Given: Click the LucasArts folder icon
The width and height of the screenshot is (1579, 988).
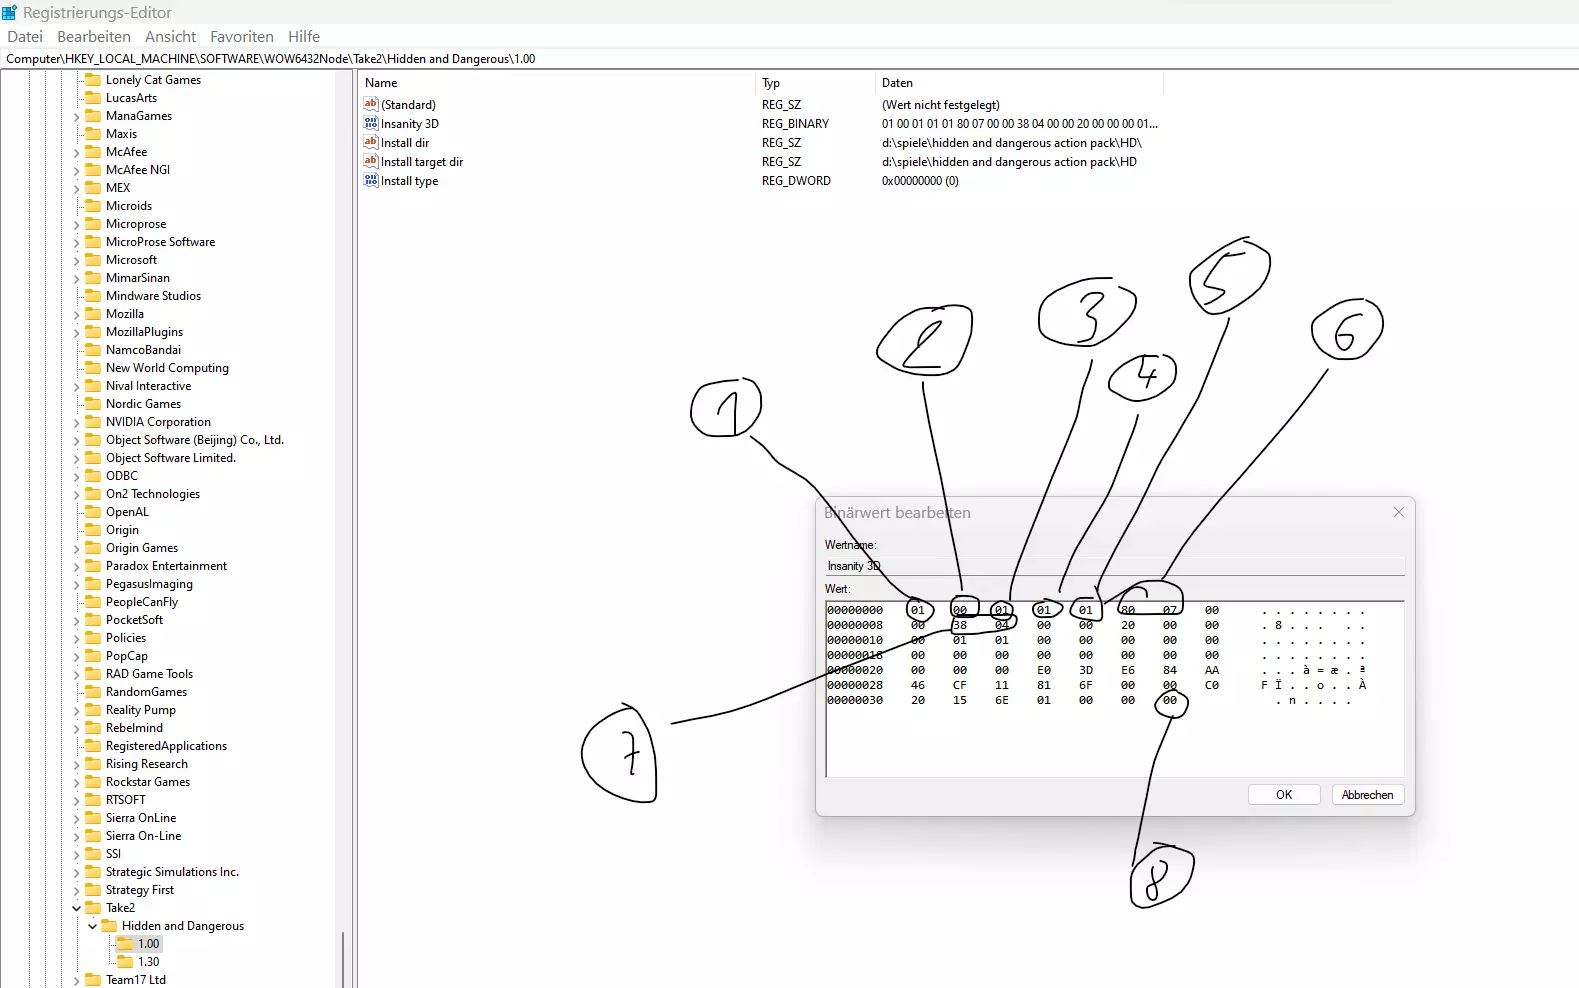Looking at the screenshot, I should 93,97.
